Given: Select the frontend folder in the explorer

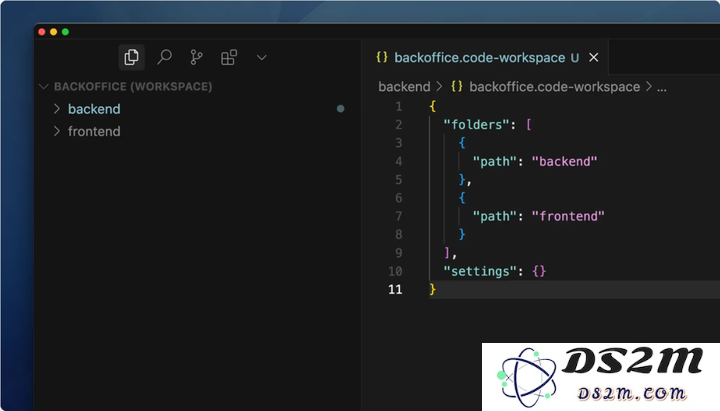Looking at the screenshot, I should [94, 131].
